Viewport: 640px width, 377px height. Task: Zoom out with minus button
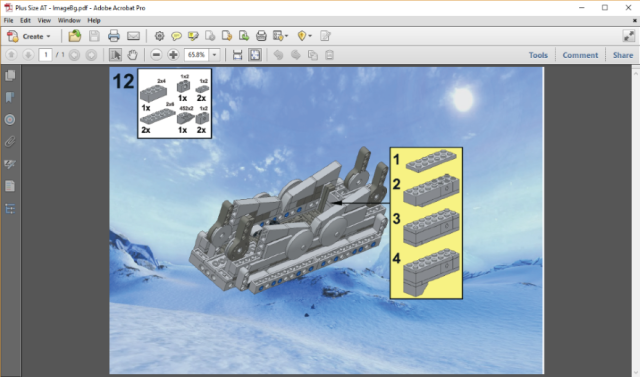pyautogui.click(x=156, y=55)
